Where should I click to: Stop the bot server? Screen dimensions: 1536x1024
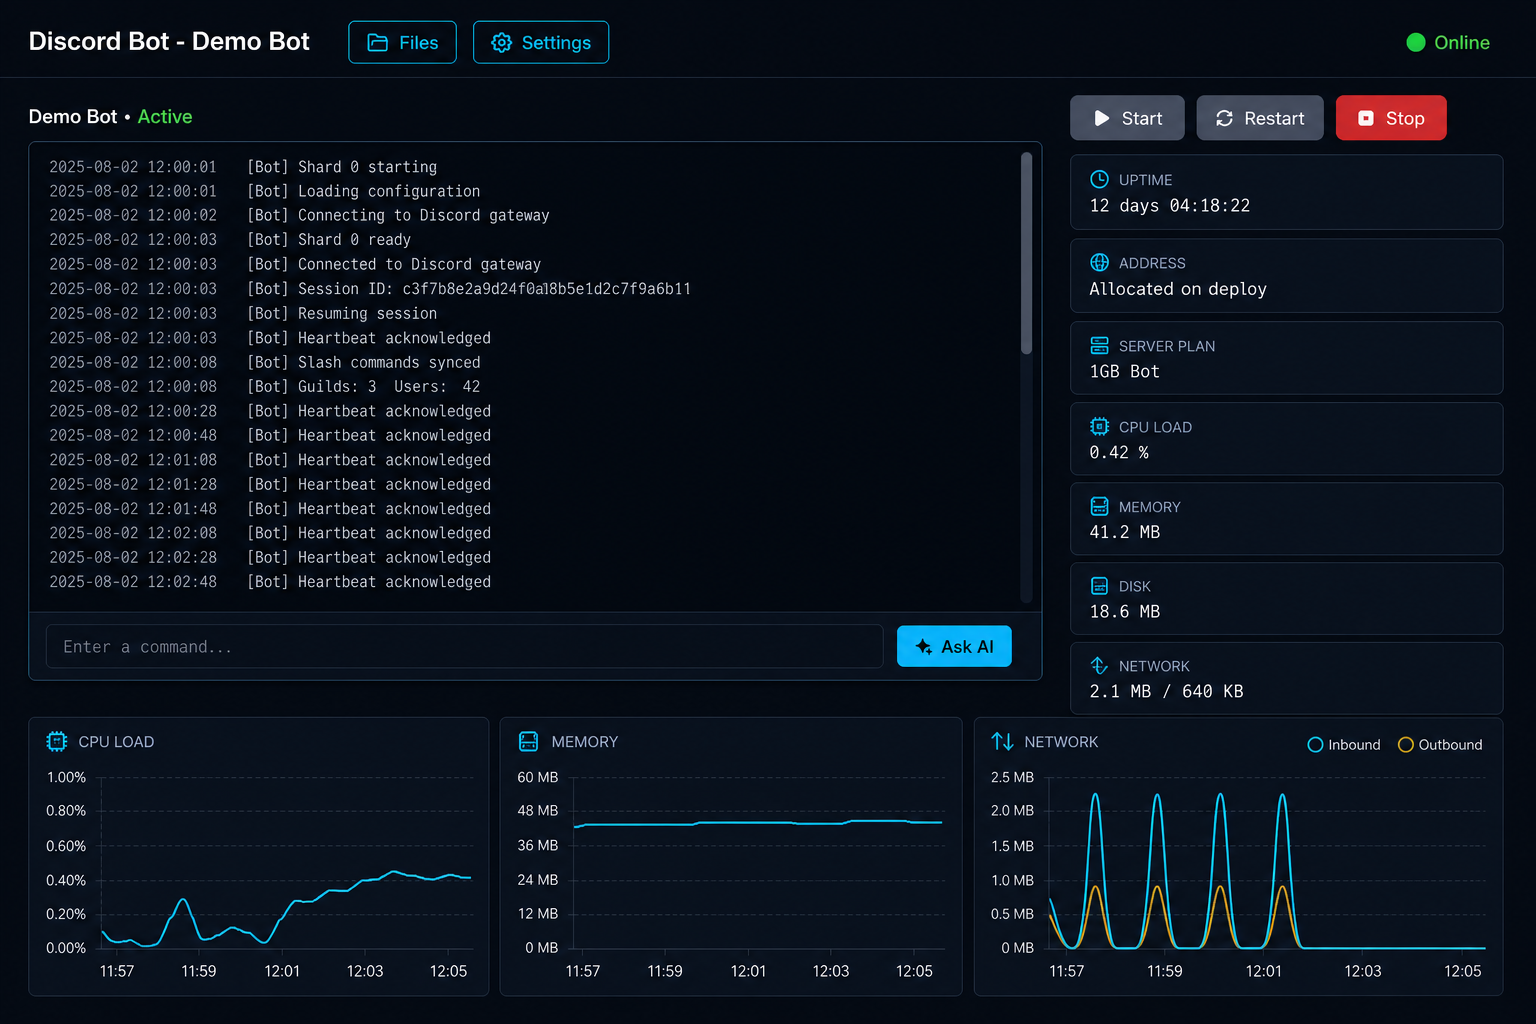coord(1391,118)
